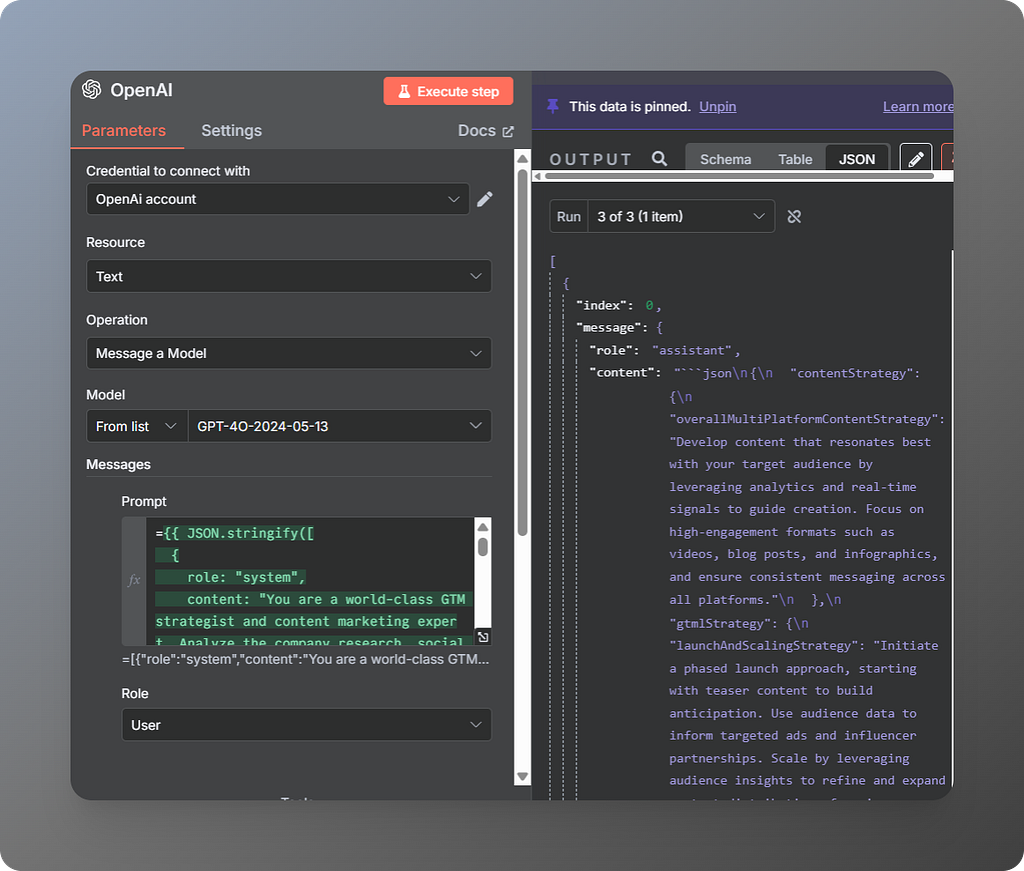
Task: Click the OUTPUT heading label
Action: point(590,159)
